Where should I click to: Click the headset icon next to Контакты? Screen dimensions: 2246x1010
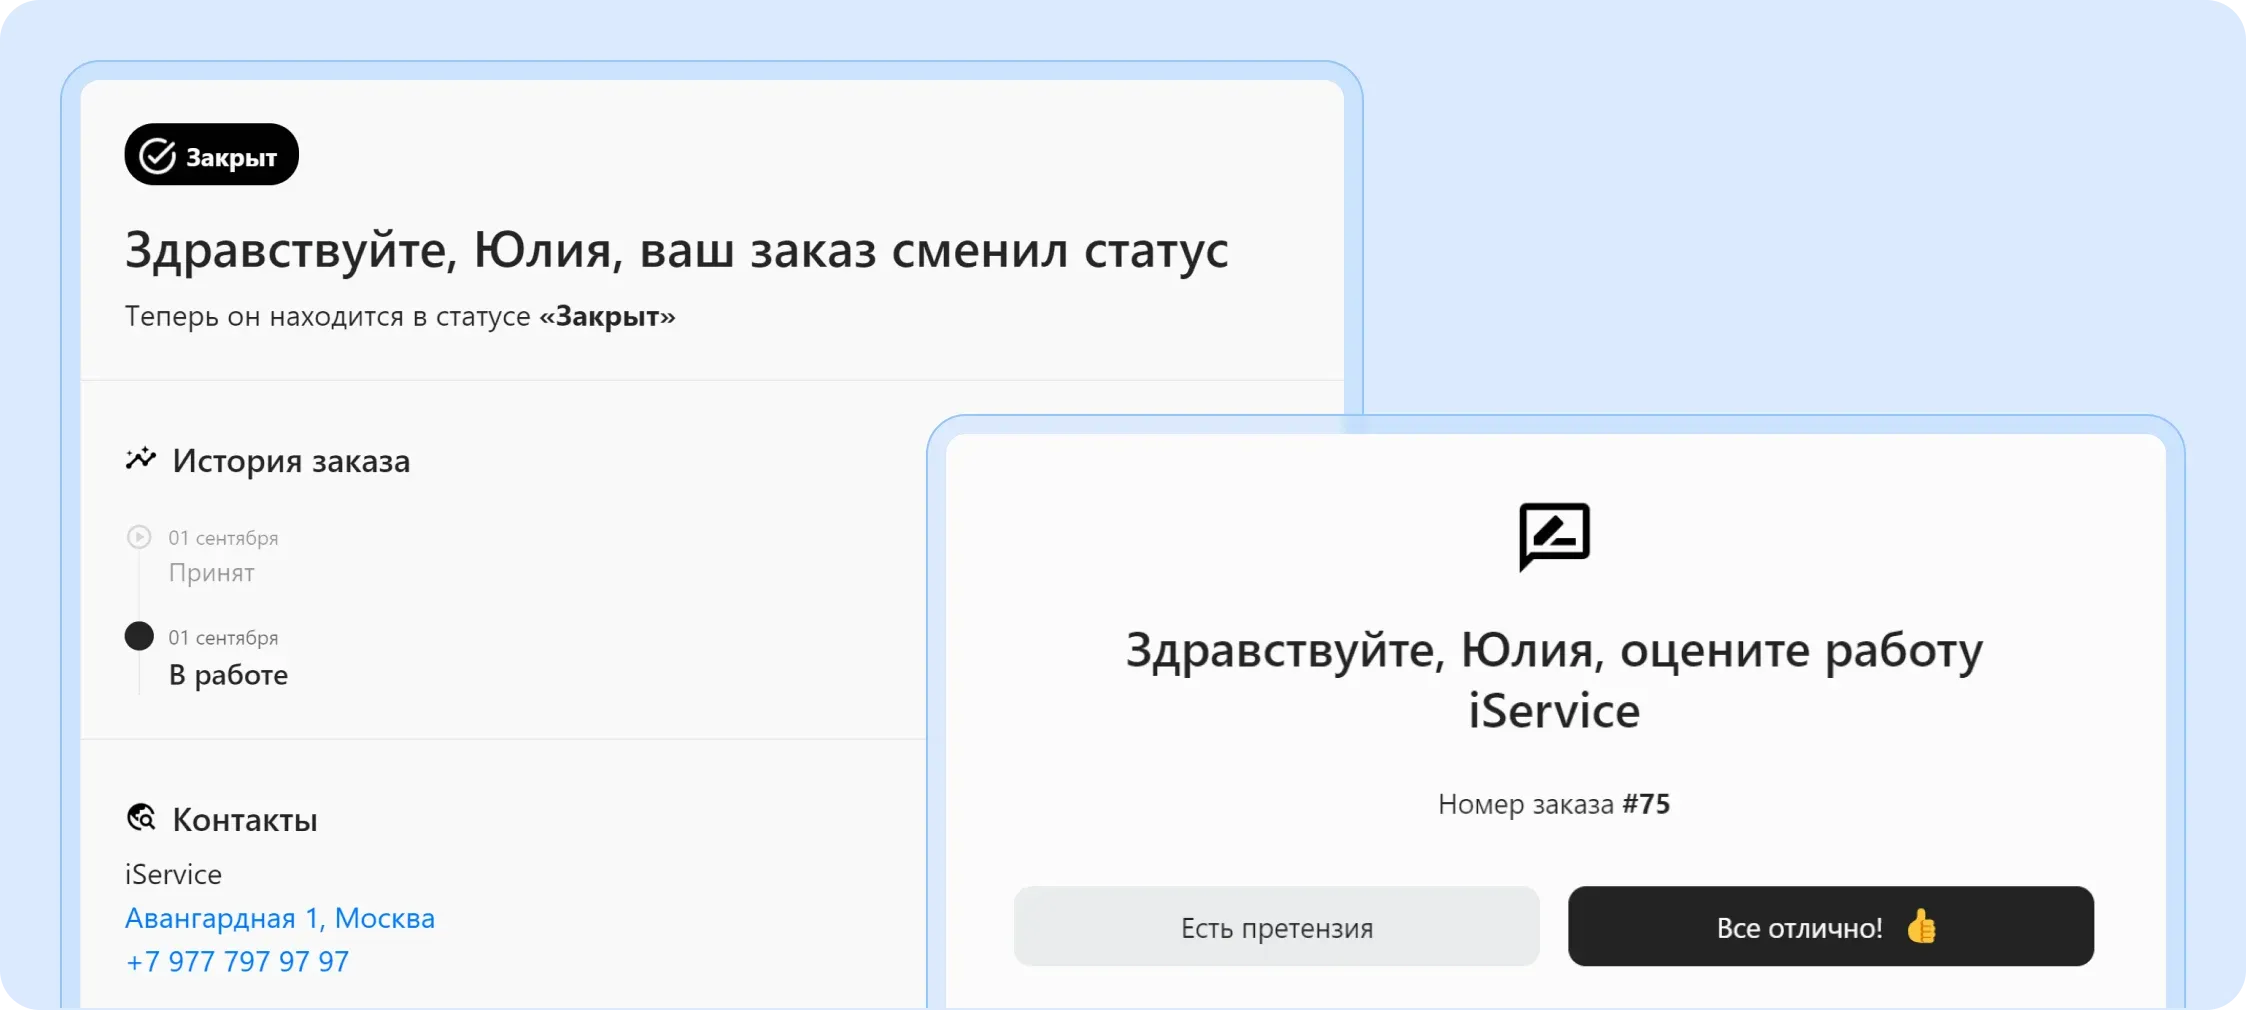(142, 818)
